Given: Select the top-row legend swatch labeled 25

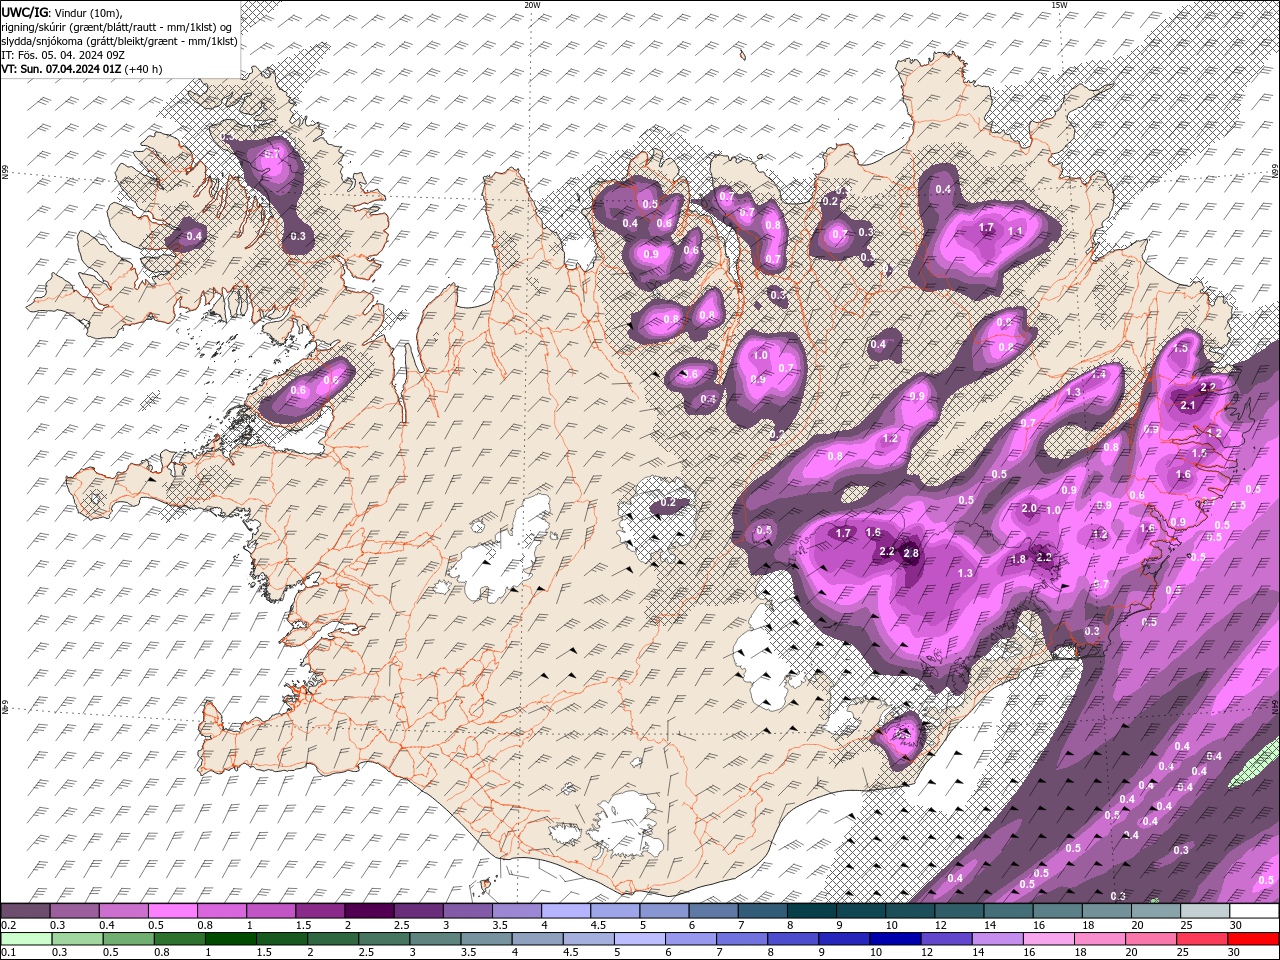Looking at the screenshot, I should pyautogui.click(x=1204, y=911).
